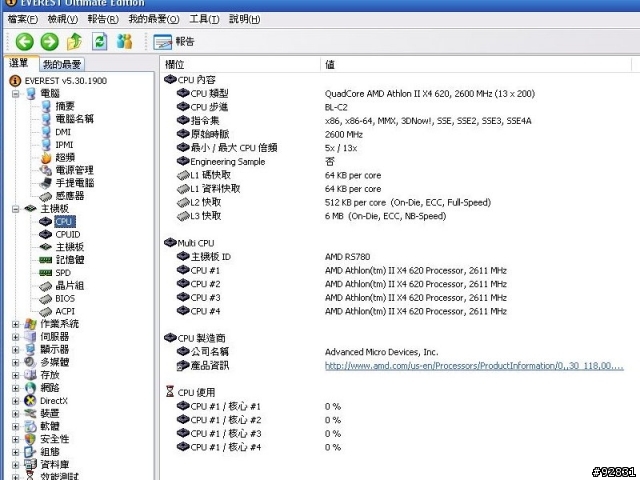640x480 pixels.
Task: Expand the 存放 tree node
Action: coord(16,376)
